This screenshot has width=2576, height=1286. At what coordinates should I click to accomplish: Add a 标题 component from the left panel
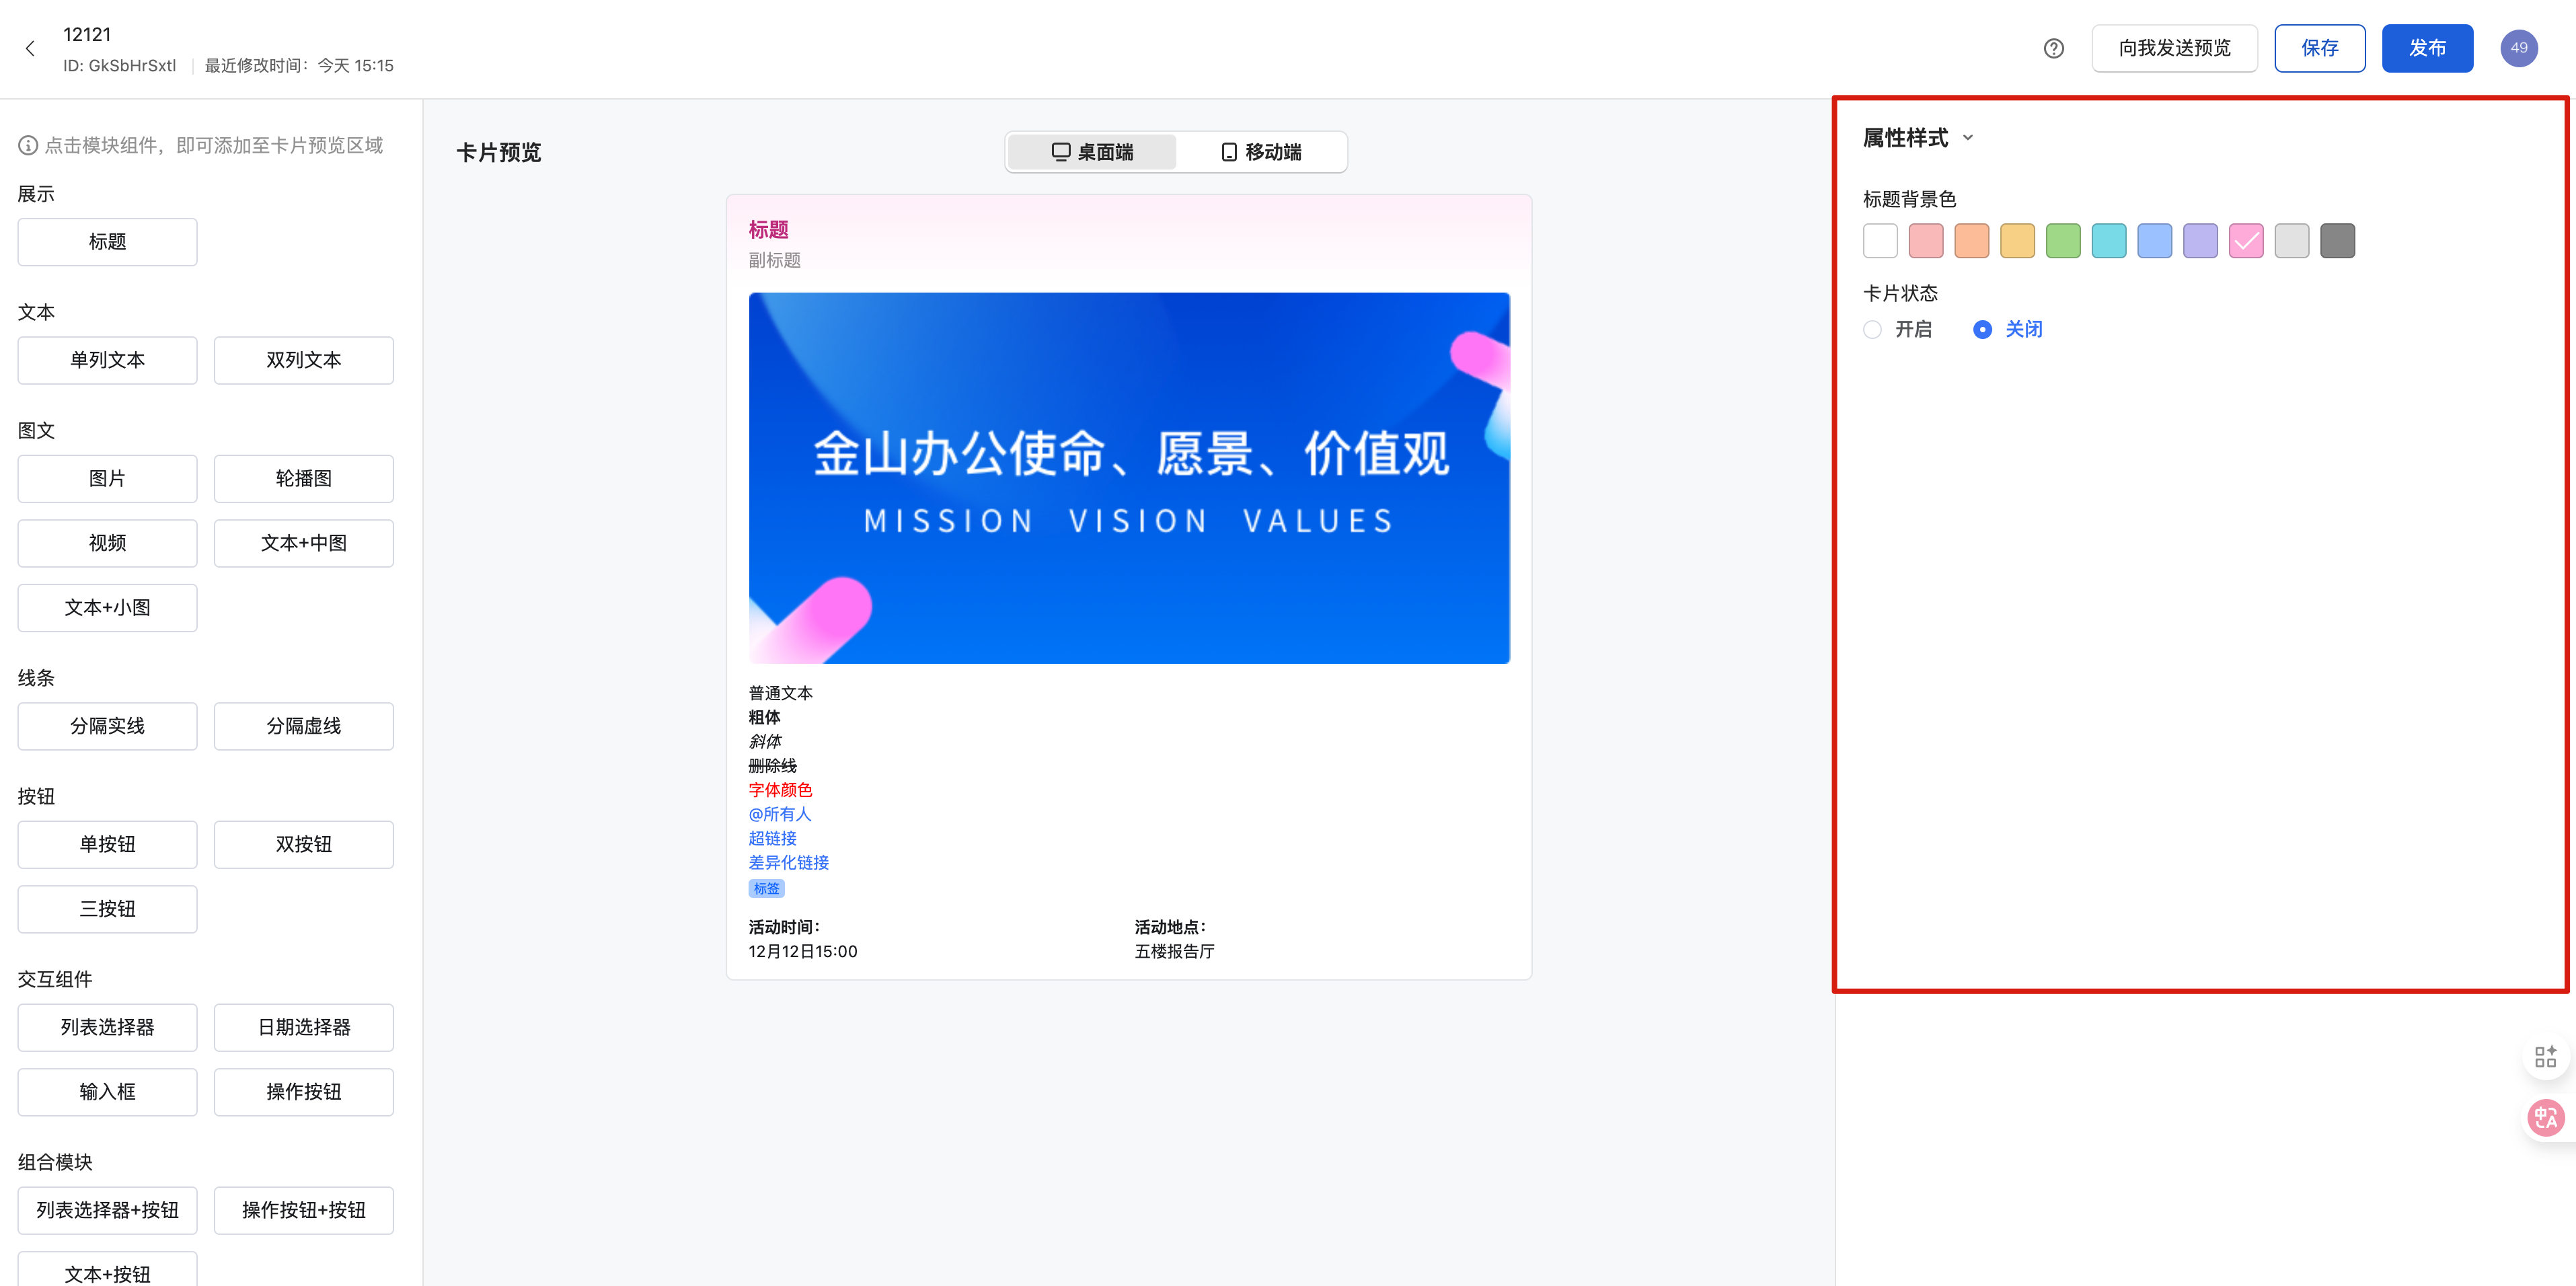click(106, 241)
